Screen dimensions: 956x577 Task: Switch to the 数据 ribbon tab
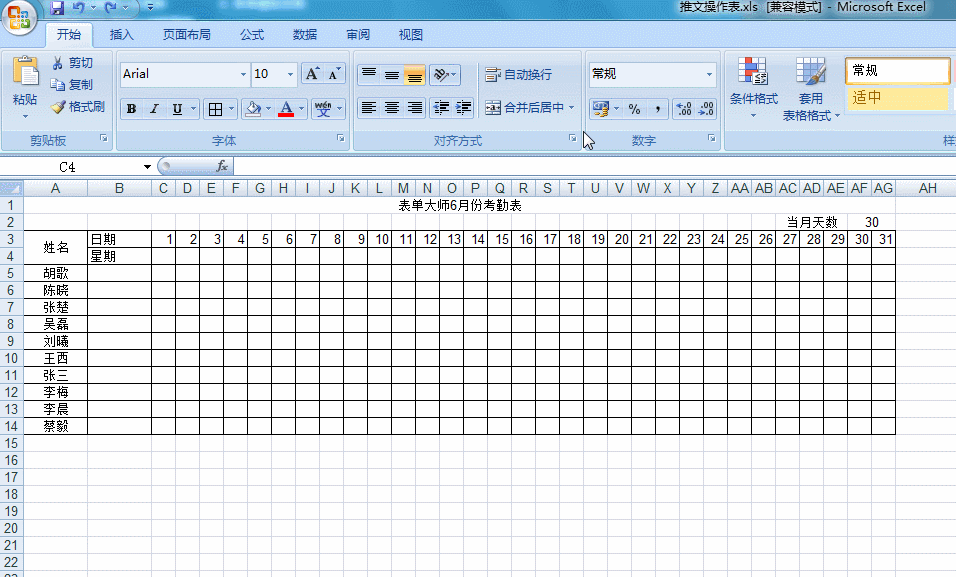point(305,35)
